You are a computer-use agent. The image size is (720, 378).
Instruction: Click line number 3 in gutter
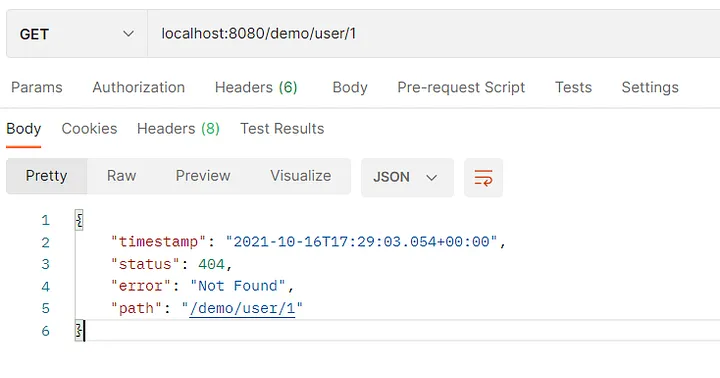click(x=45, y=264)
